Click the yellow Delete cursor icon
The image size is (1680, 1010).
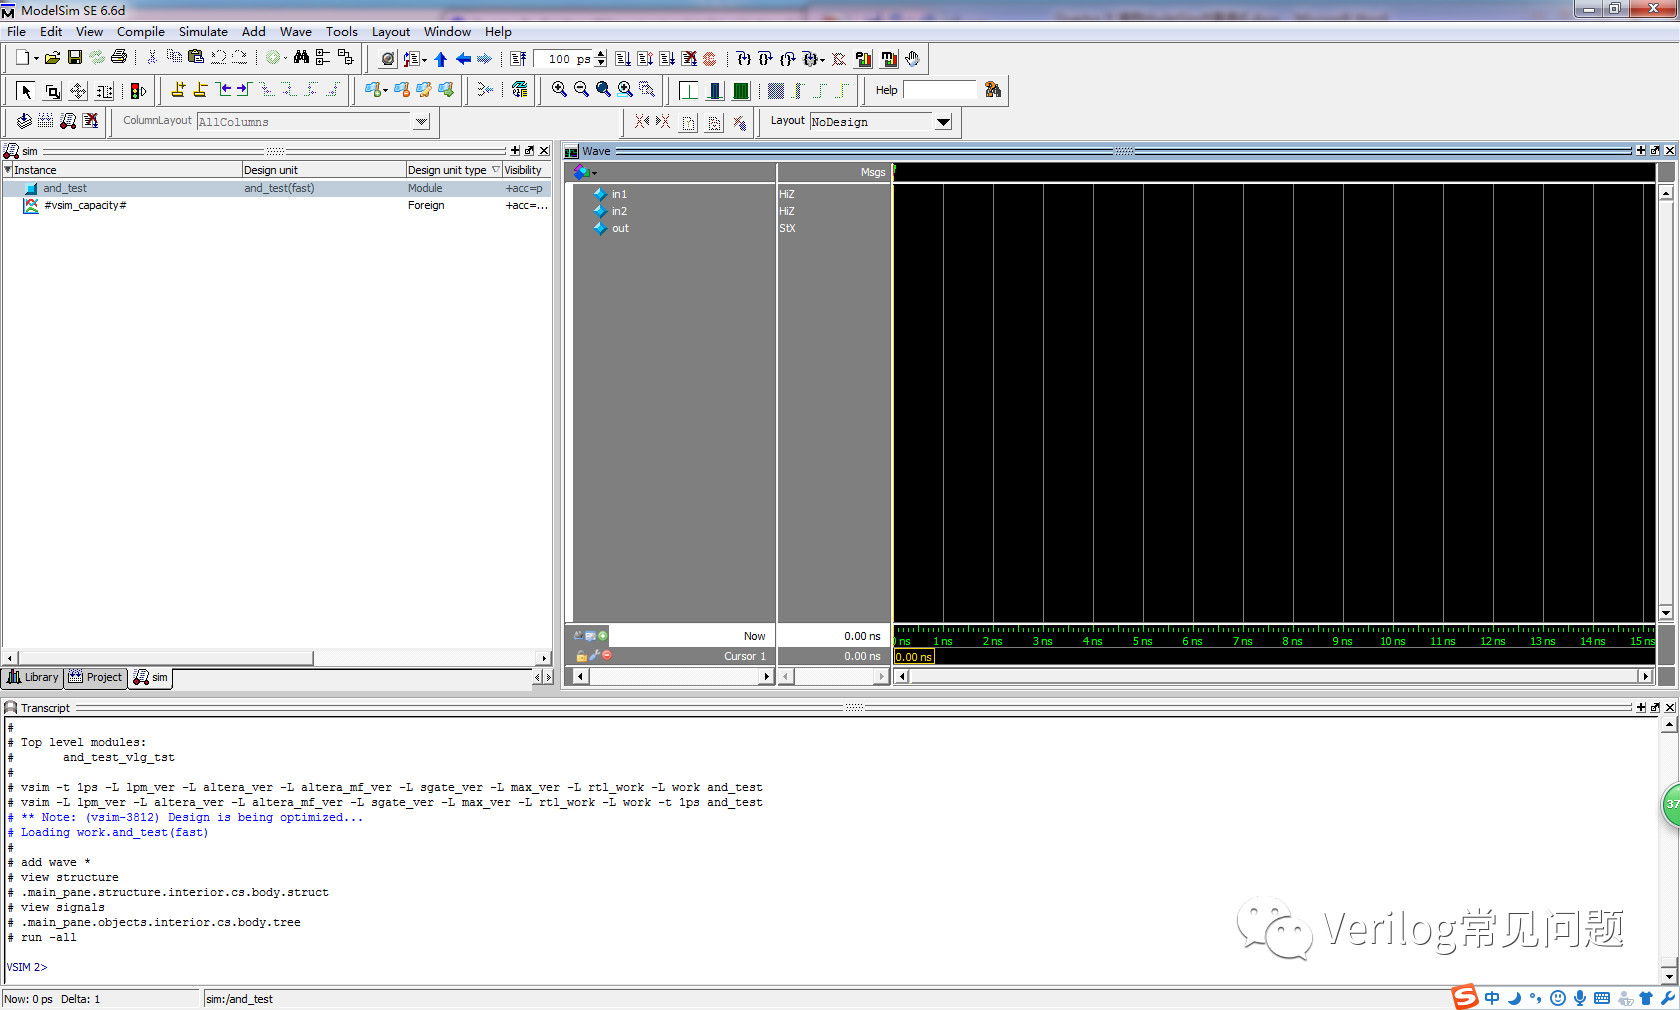(200, 90)
